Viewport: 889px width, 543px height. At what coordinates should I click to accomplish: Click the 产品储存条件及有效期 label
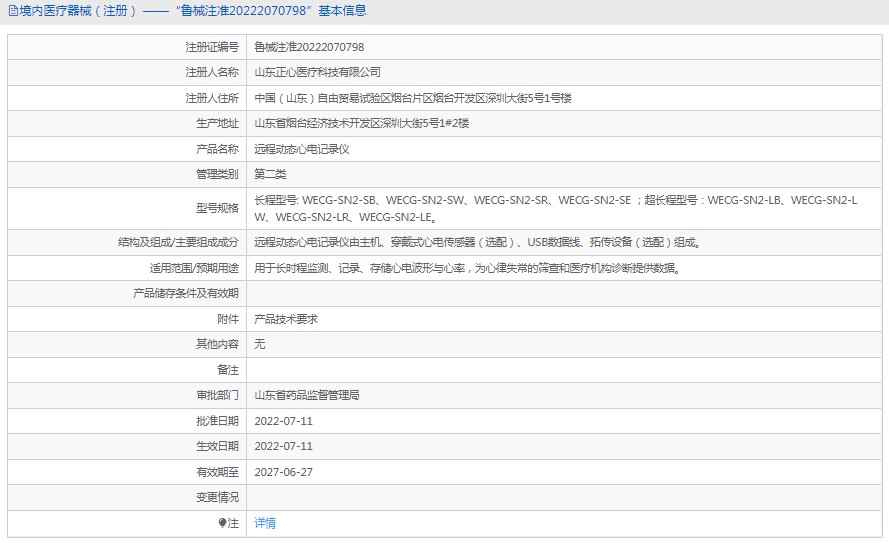pos(186,293)
